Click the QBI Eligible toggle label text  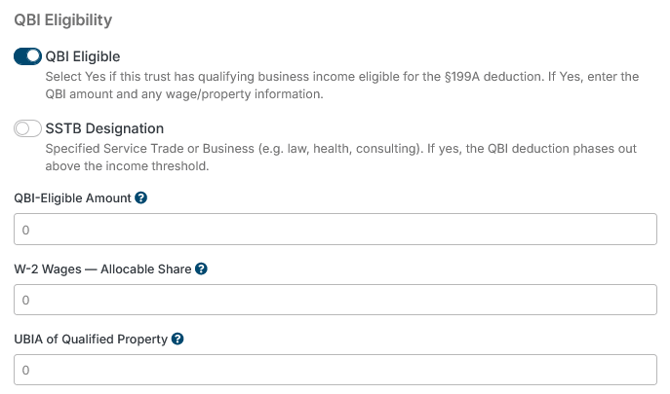[83, 56]
